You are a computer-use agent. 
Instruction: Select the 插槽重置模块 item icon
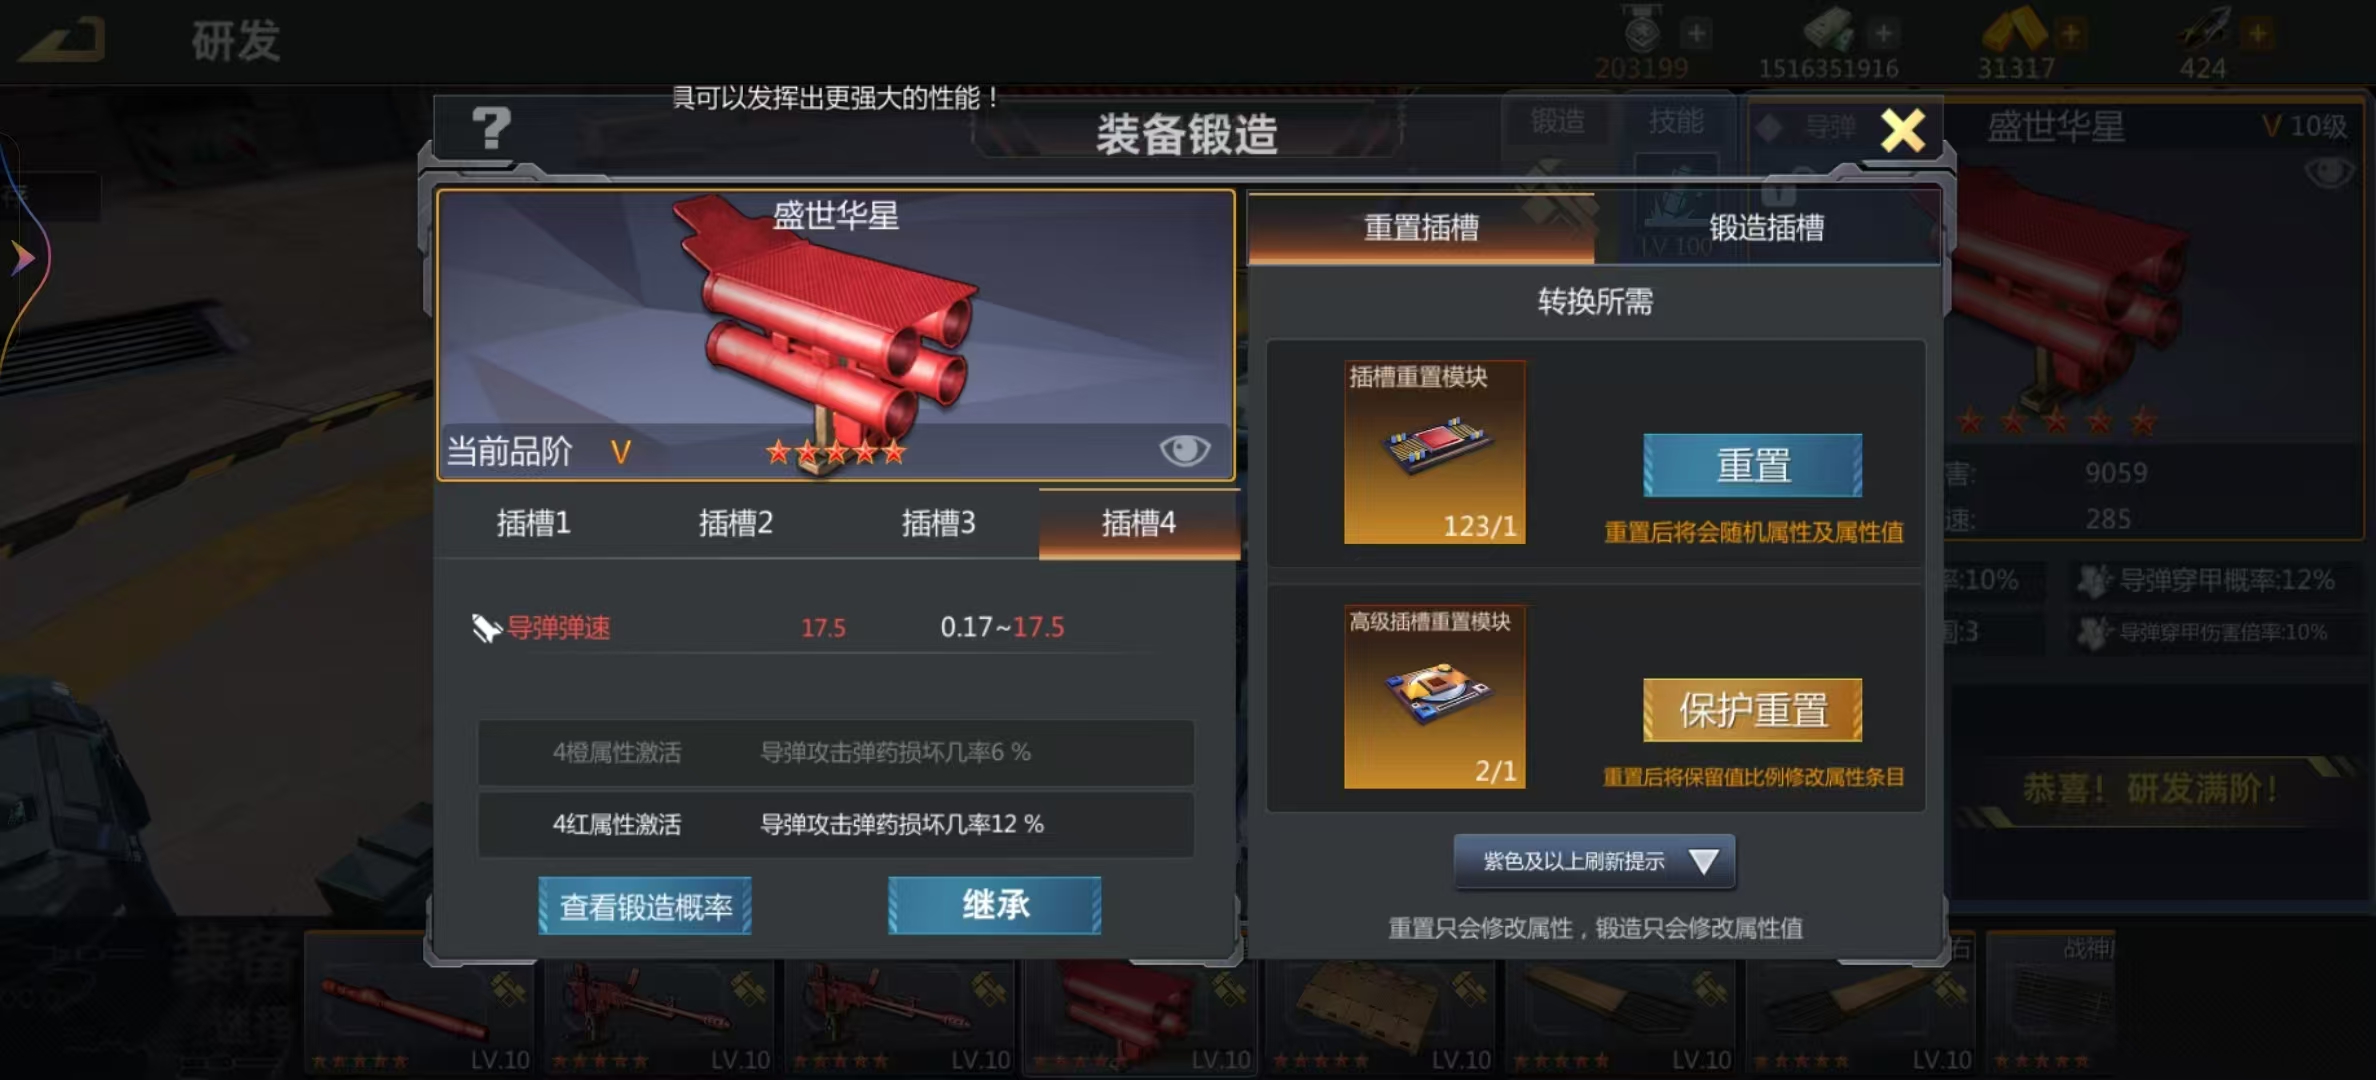coord(1434,452)
